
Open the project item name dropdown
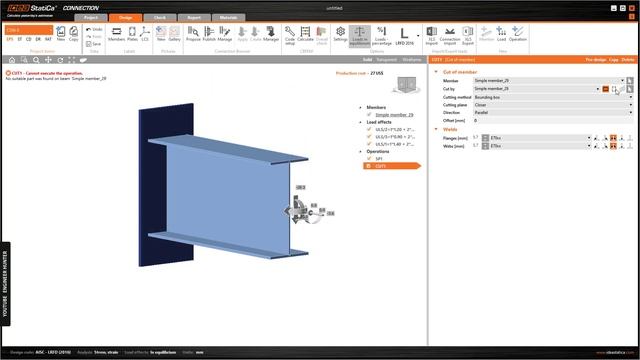(x=29, y=30)
